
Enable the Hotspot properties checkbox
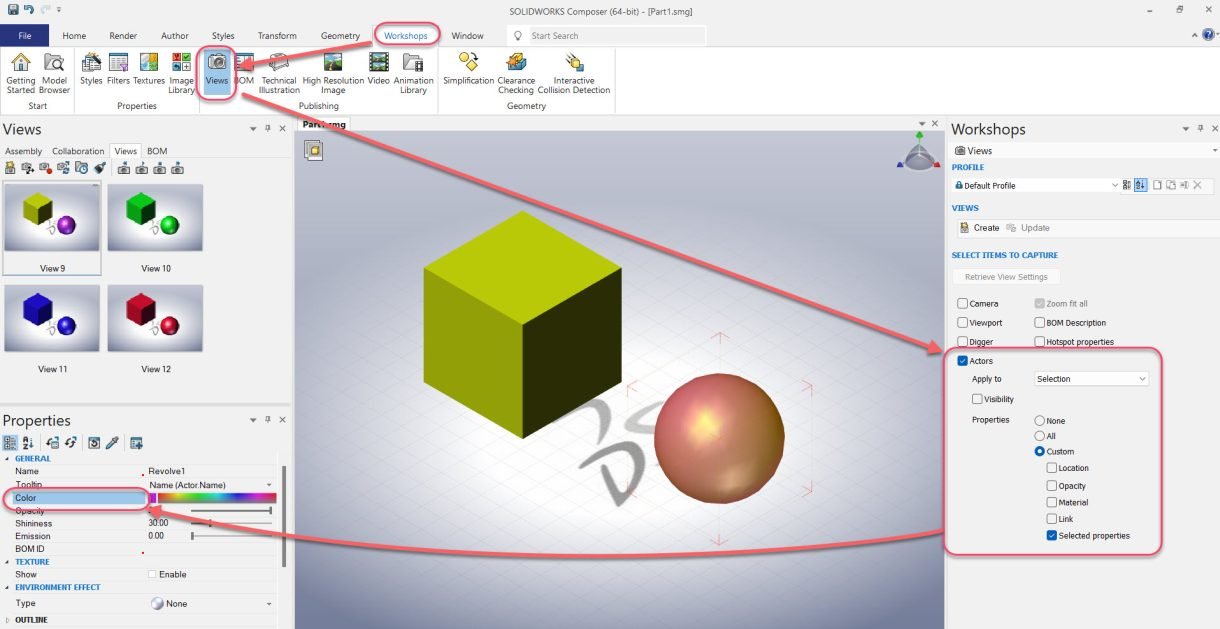pyautogui.click(x=1039, y=342)
